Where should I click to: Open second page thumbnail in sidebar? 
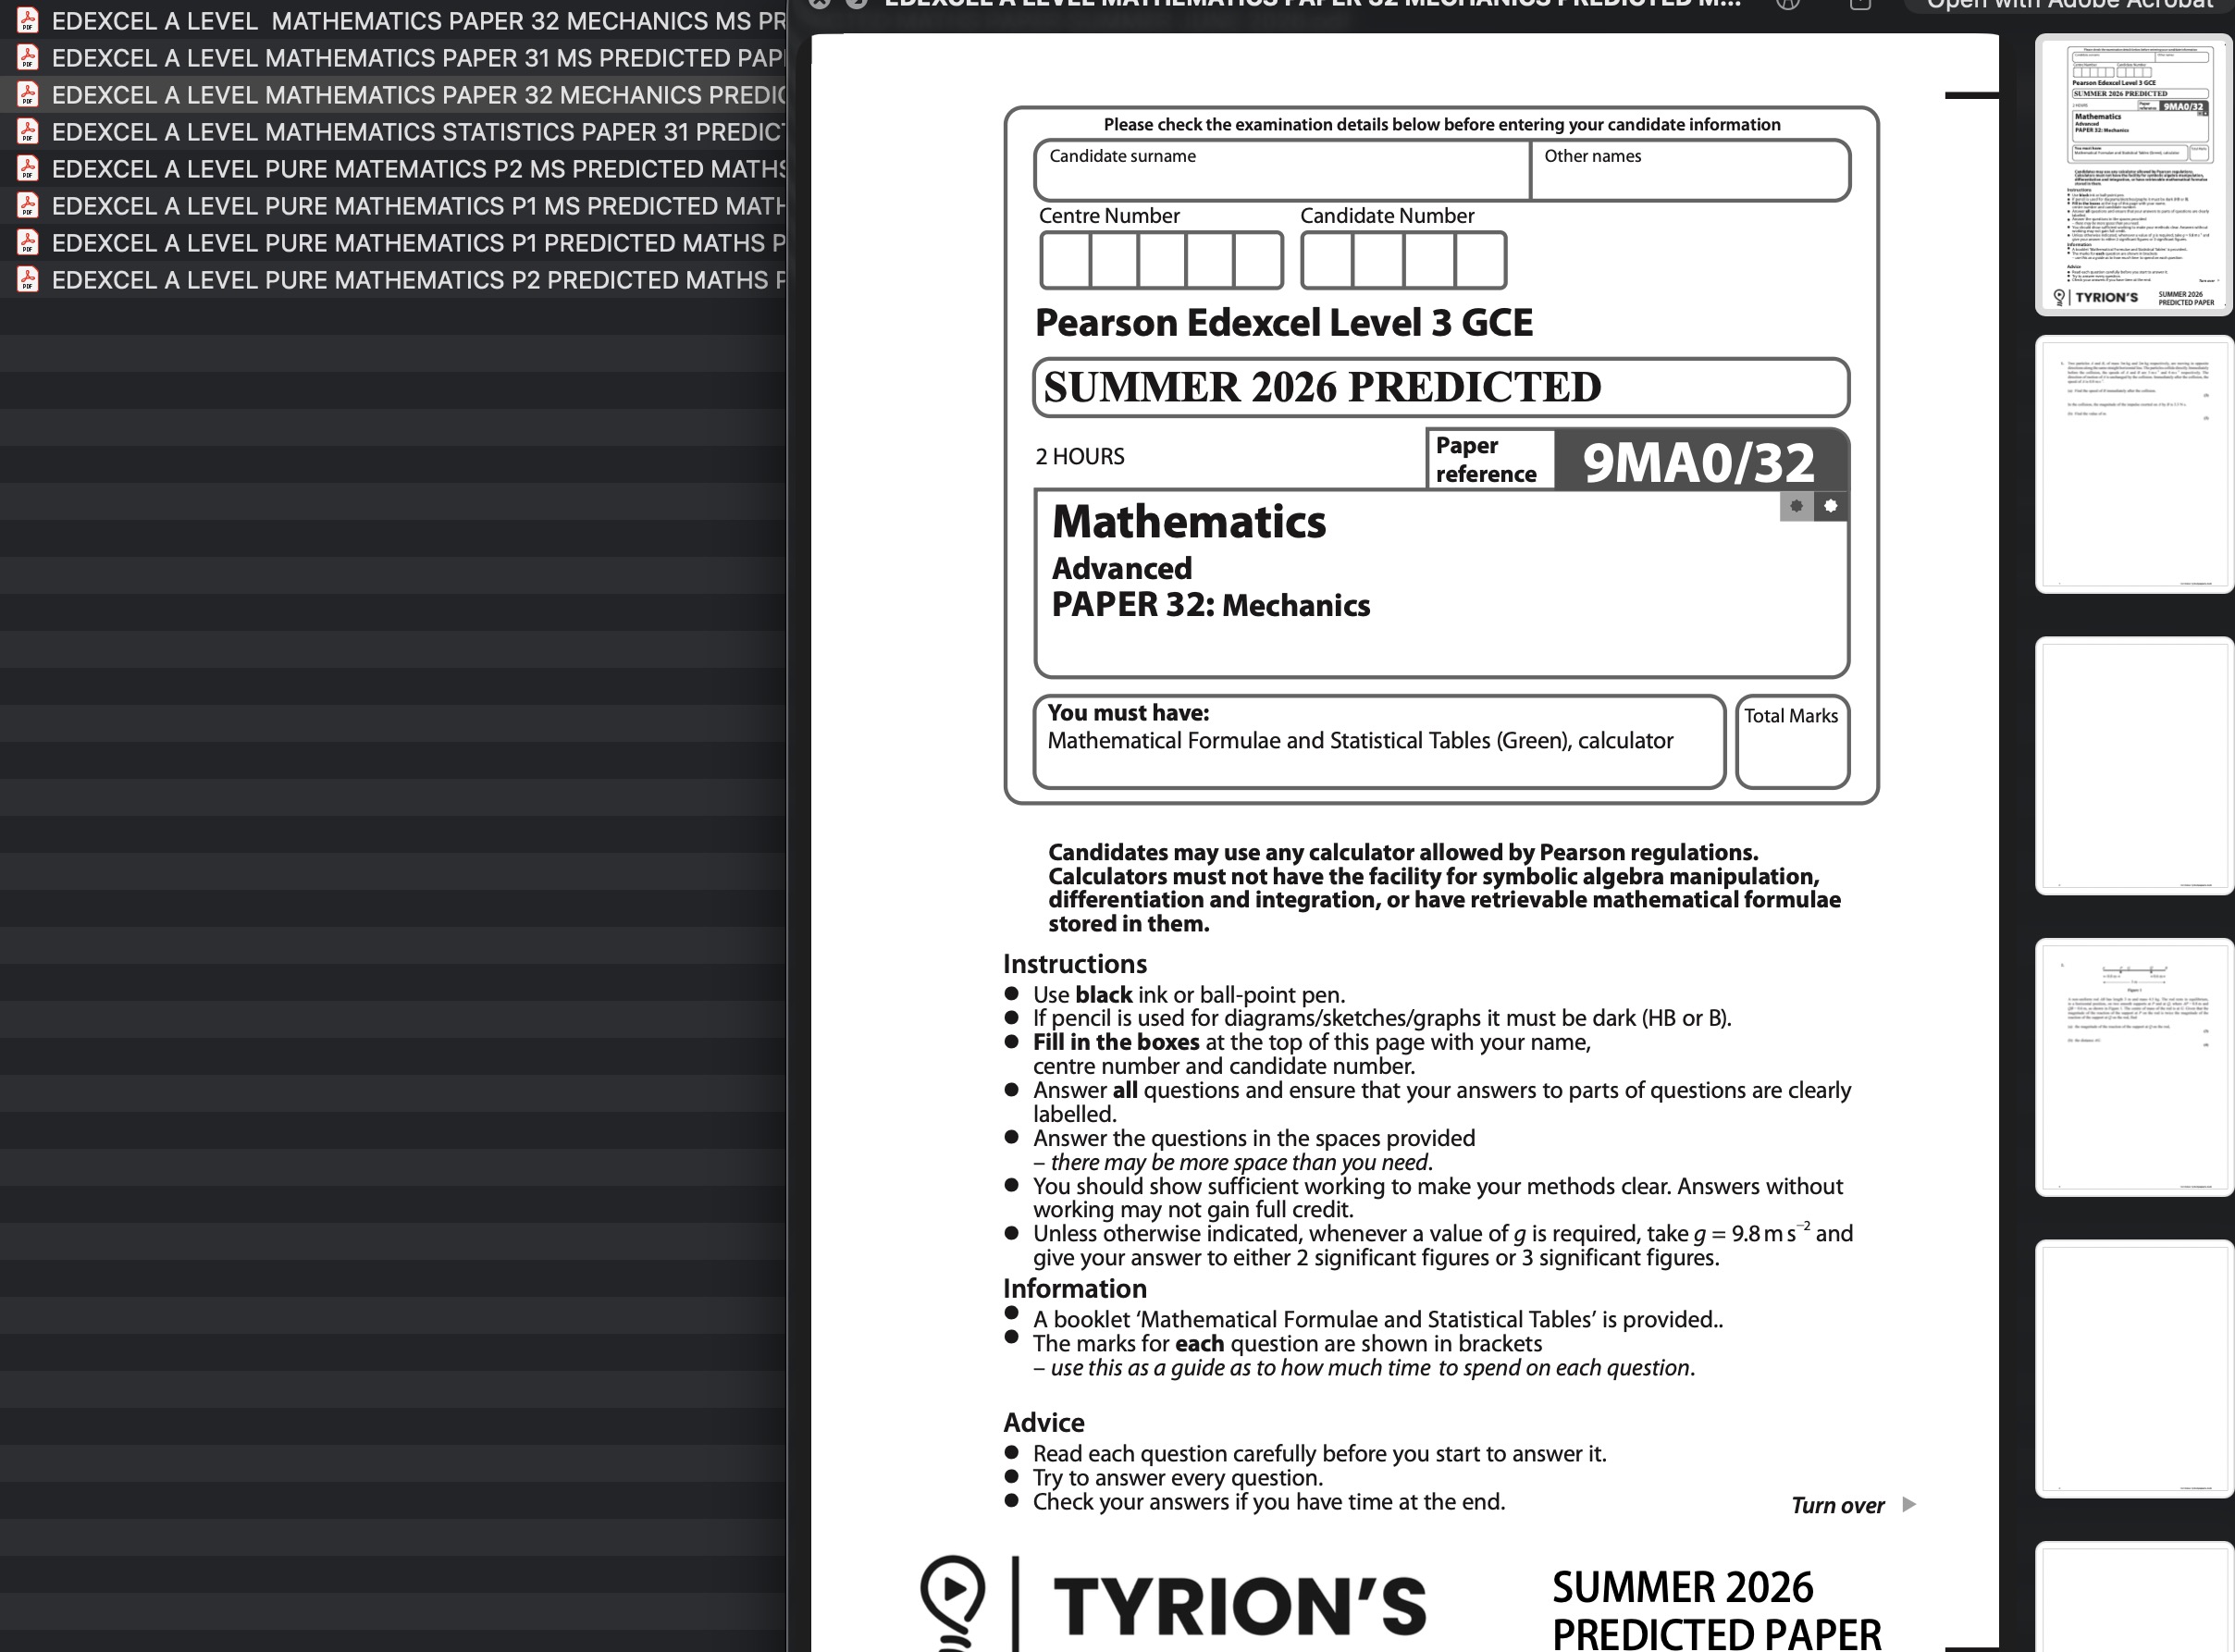coord(2134,465)
